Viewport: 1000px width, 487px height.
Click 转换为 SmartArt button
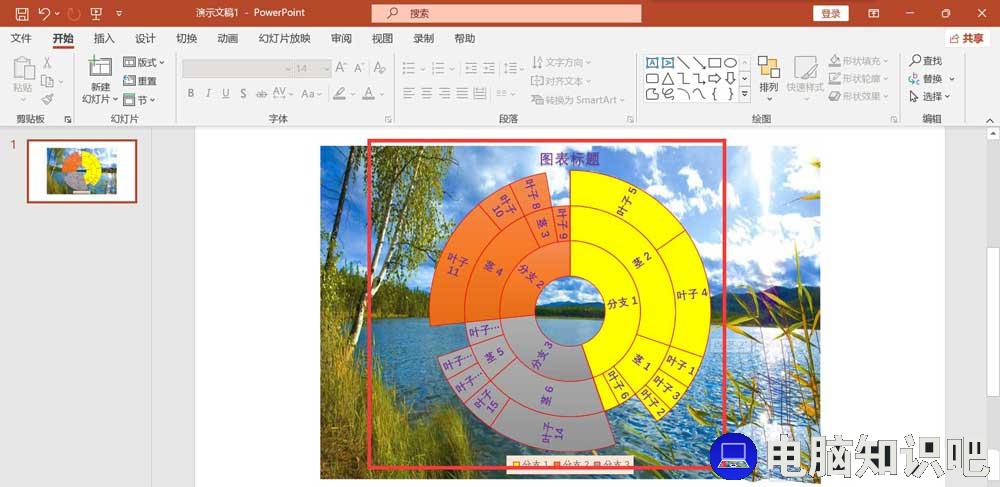[578, 99]
